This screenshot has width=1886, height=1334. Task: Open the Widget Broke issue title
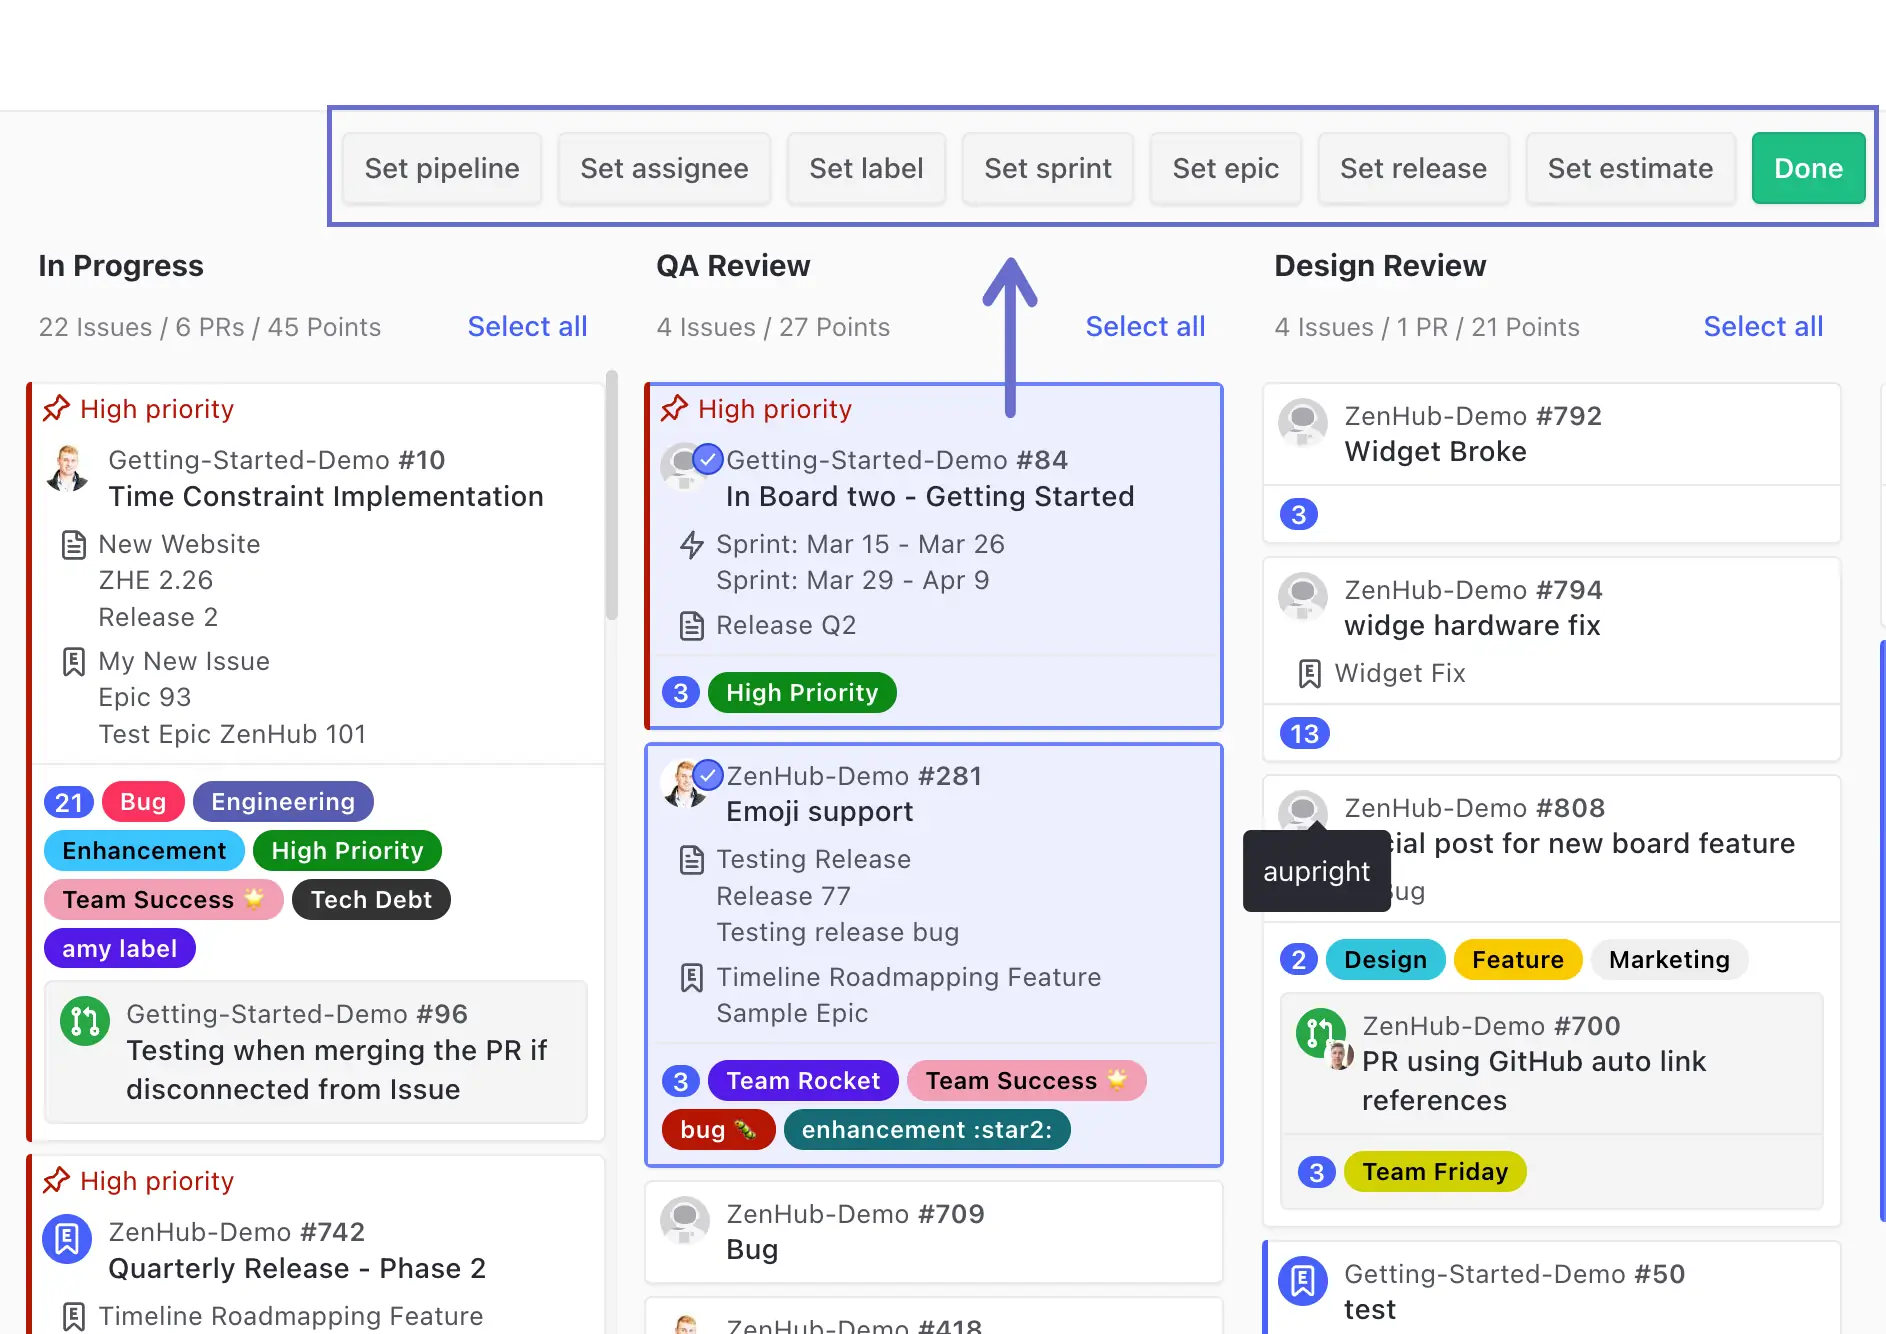coord(1435,452)
